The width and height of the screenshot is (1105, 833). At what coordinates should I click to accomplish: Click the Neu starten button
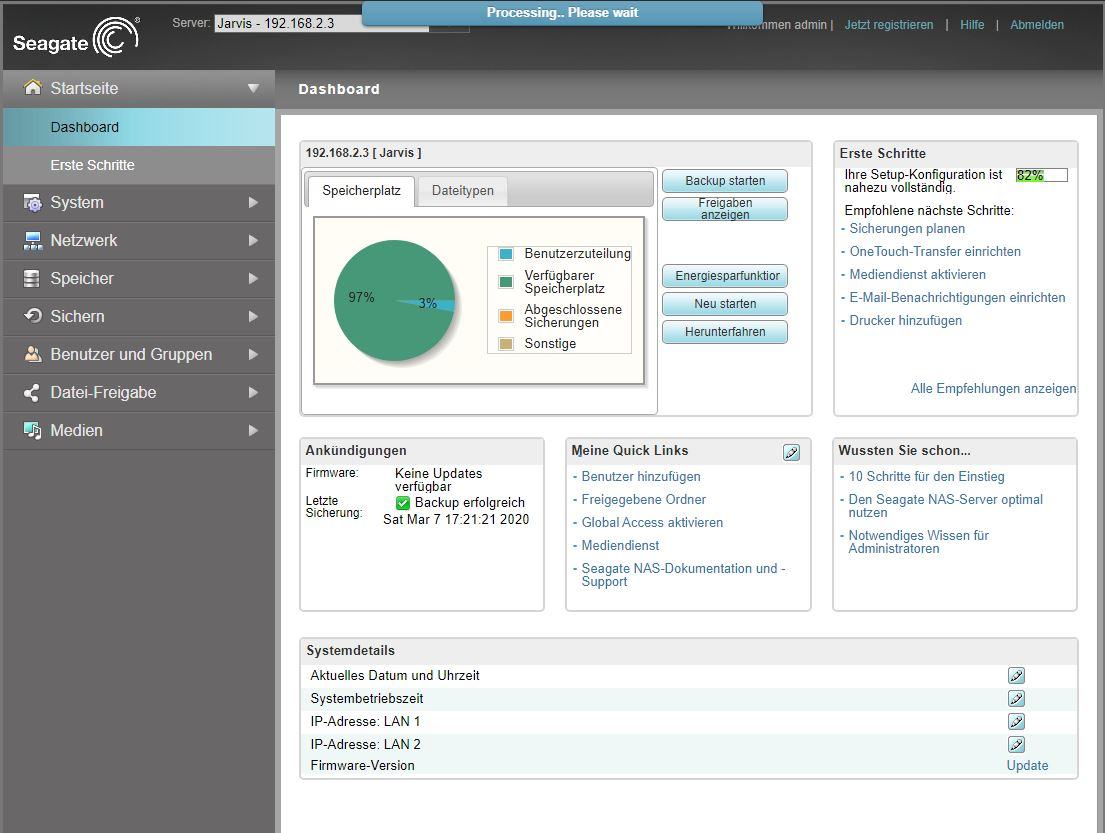point(724,304)
